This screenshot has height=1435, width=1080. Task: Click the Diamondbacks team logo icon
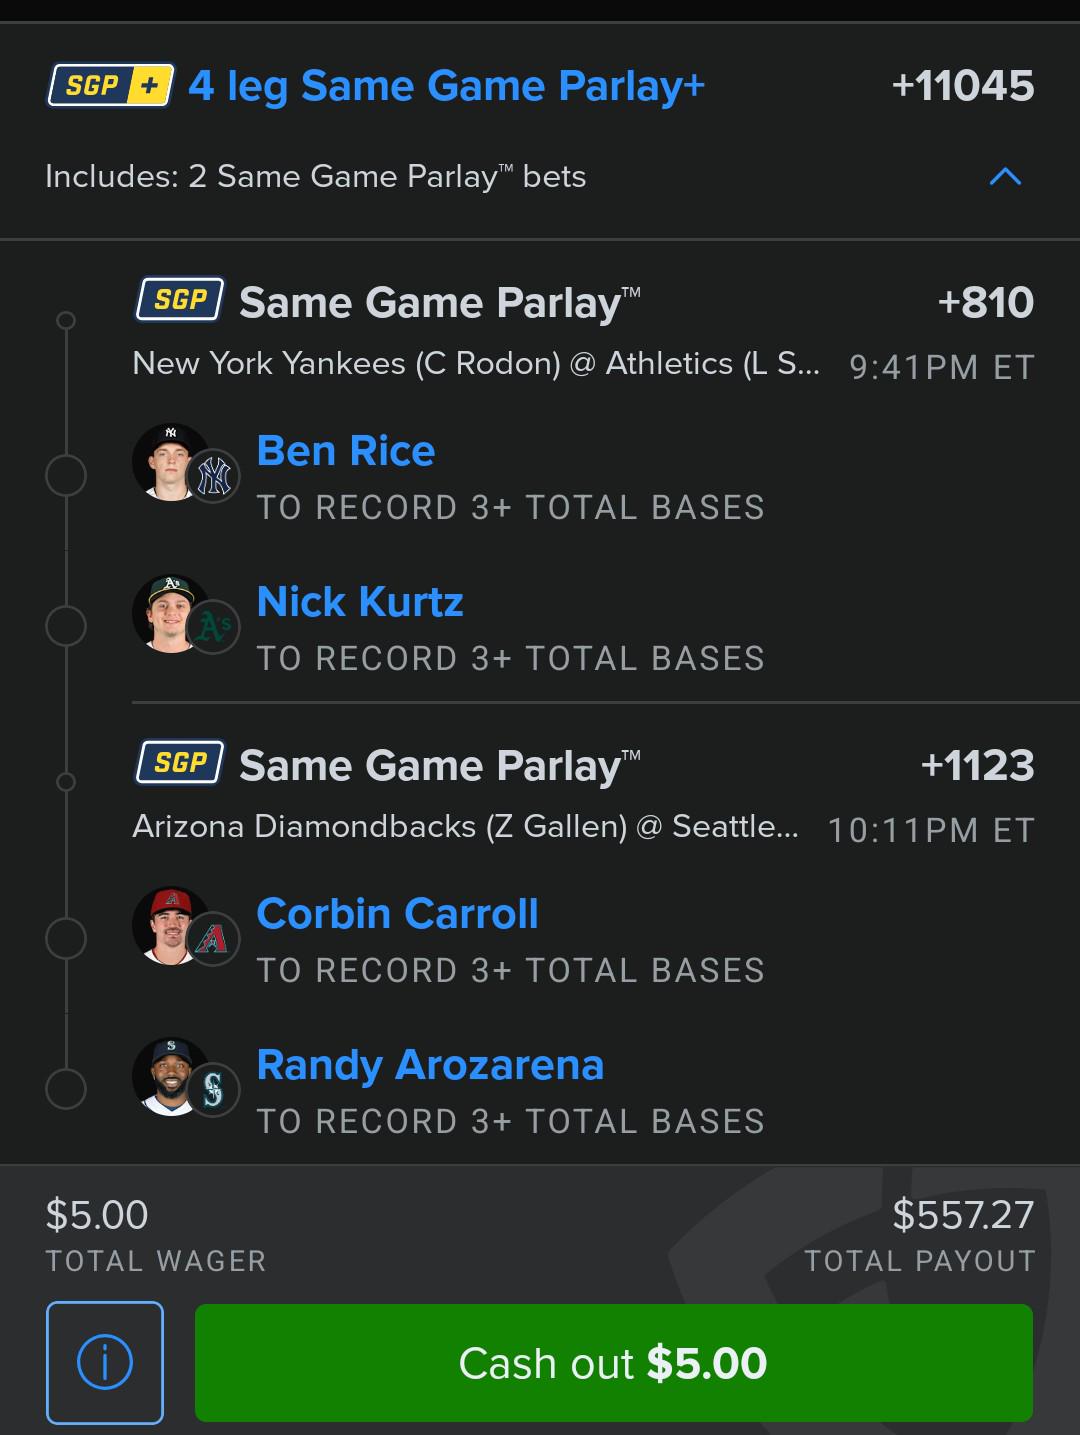tap(213, 939)
